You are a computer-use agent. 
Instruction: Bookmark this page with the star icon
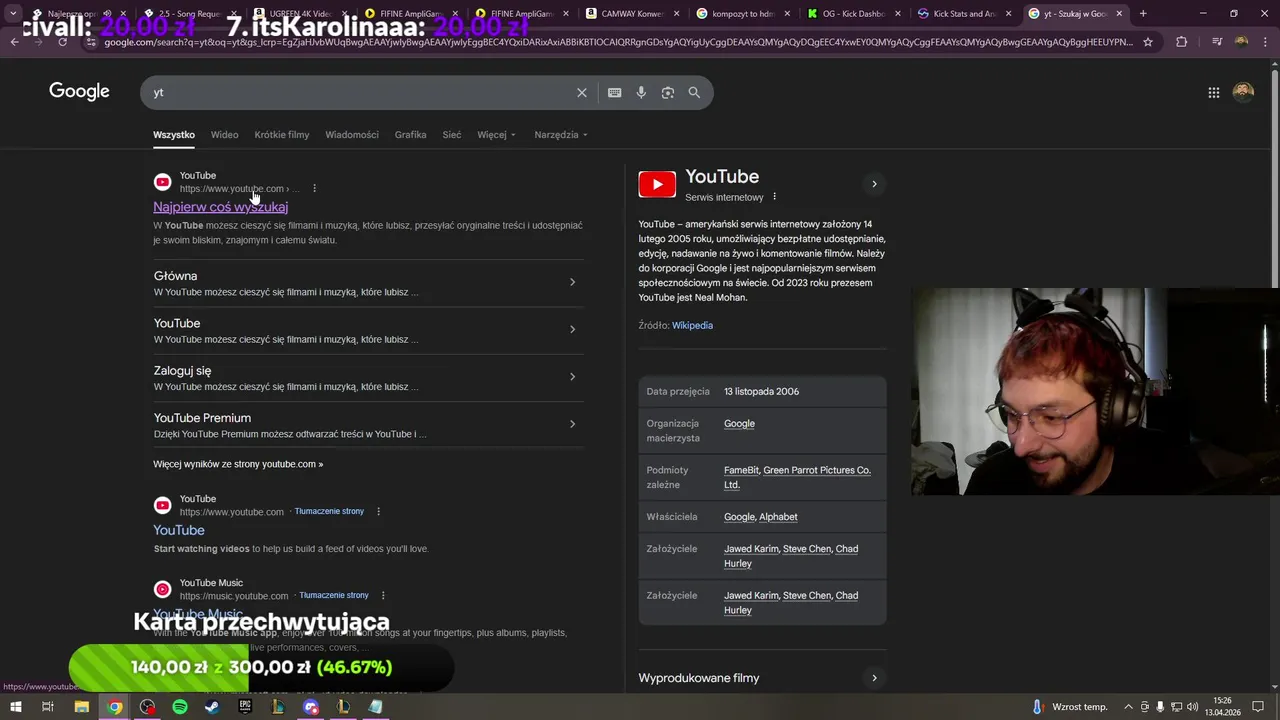[x=1148, y=42]
